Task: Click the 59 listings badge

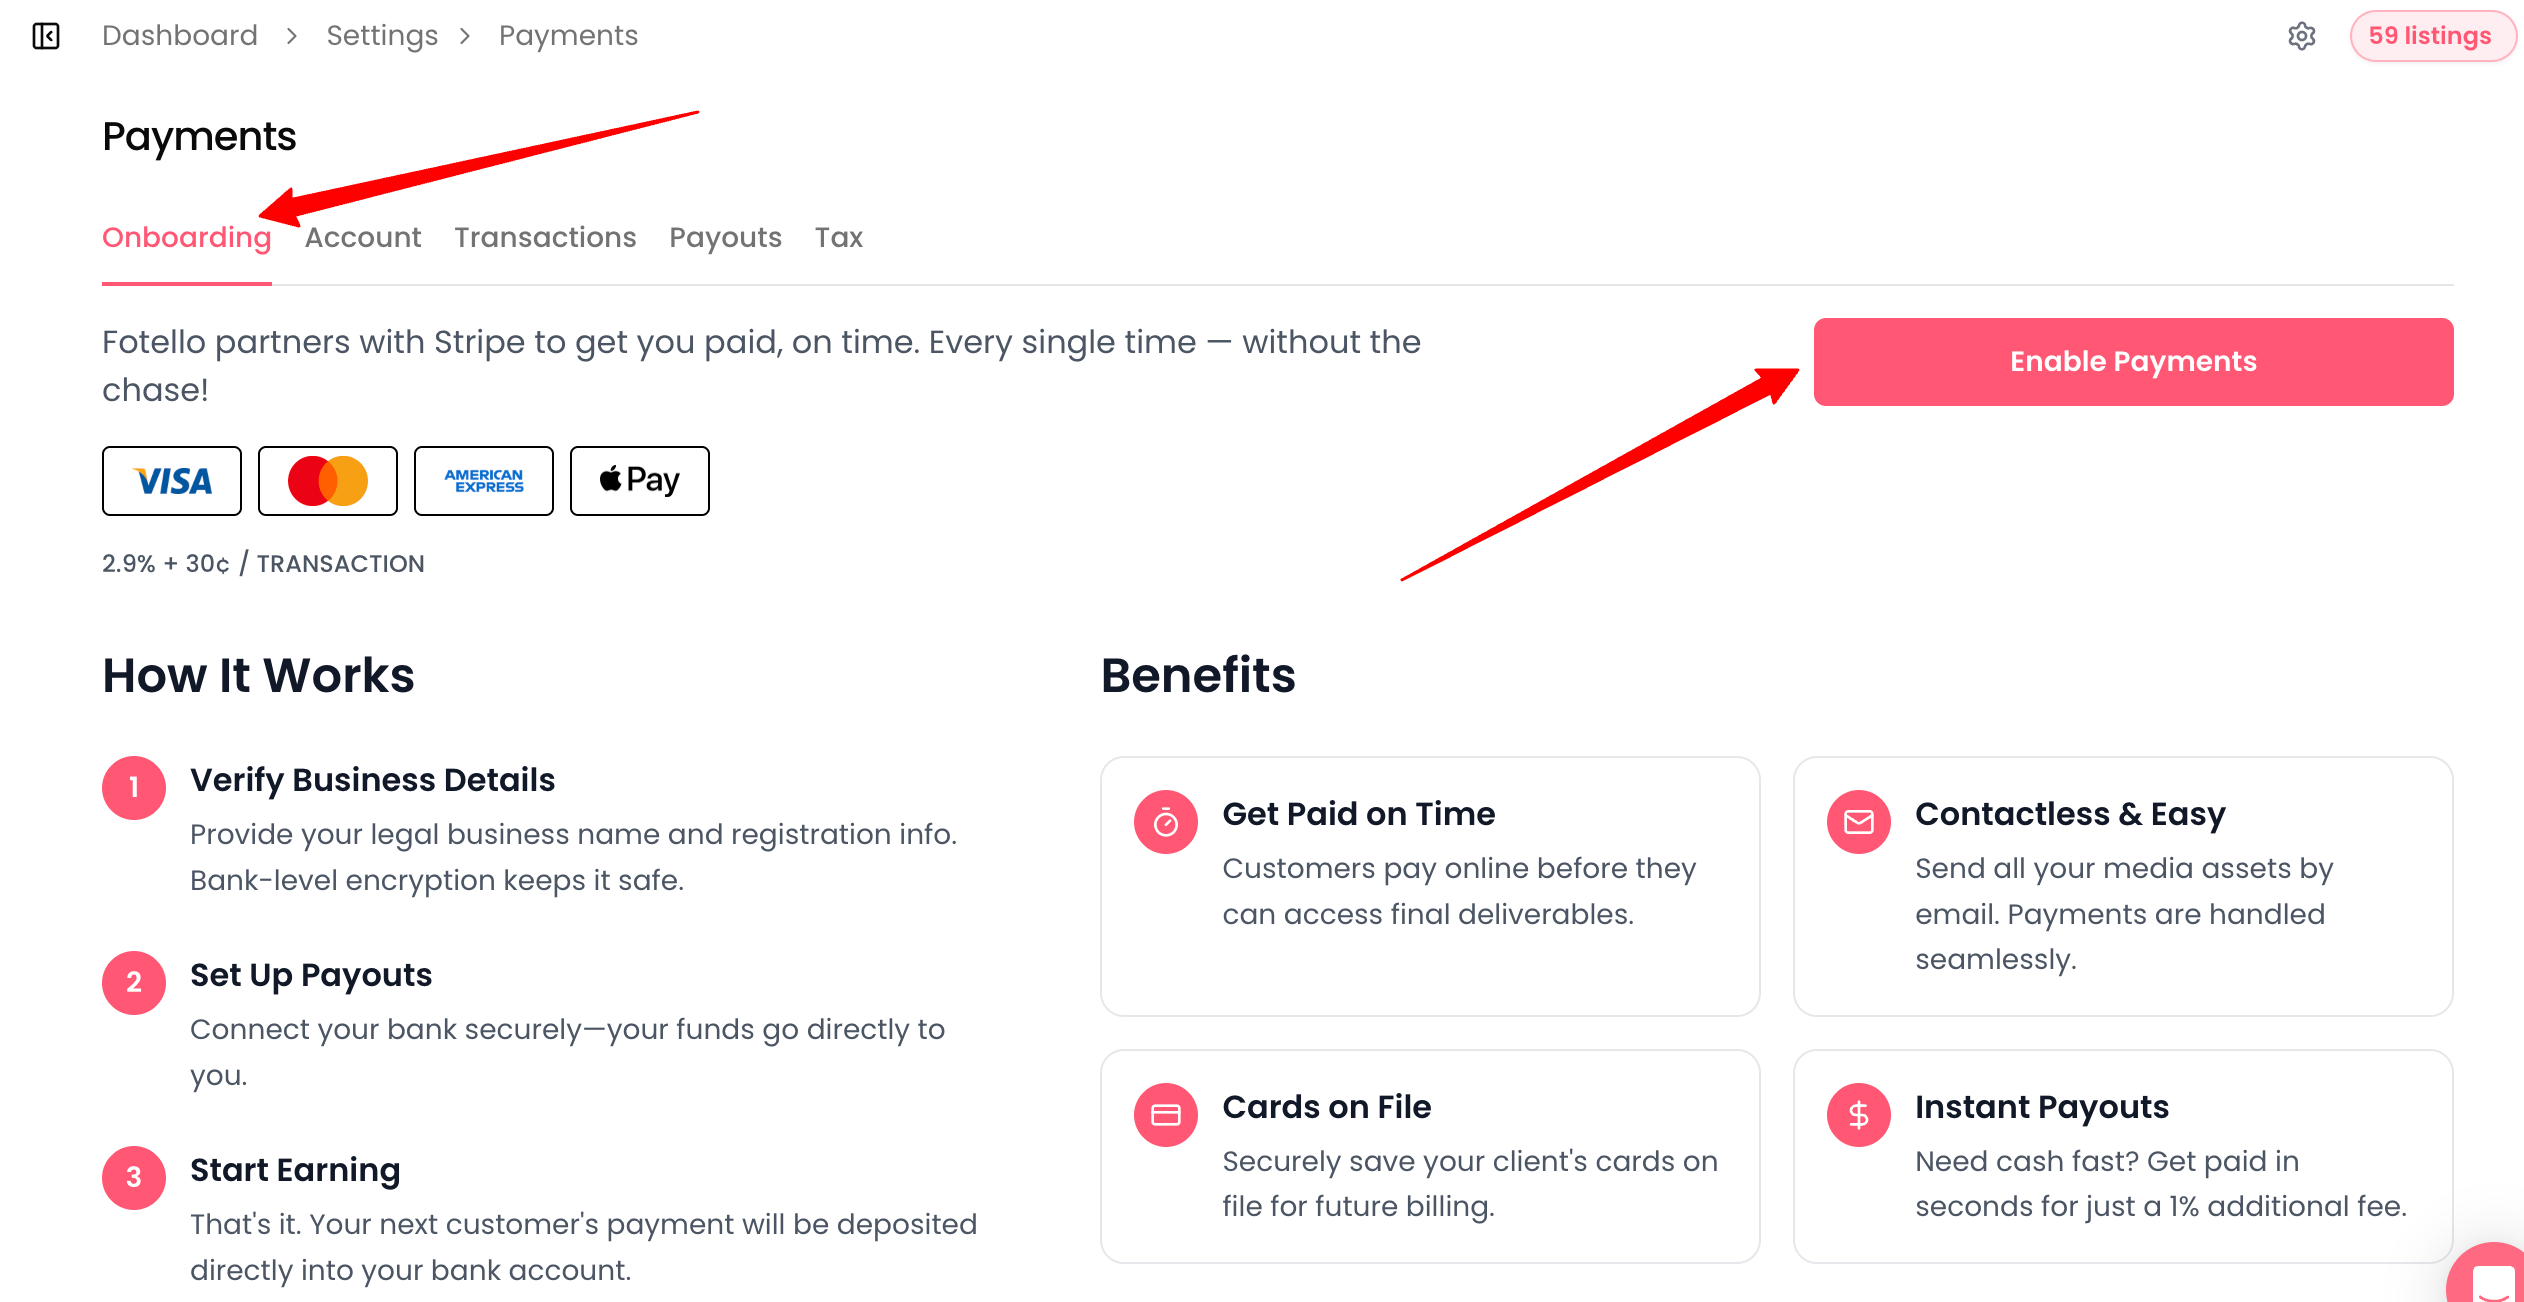Action: tap(2429, 36)
